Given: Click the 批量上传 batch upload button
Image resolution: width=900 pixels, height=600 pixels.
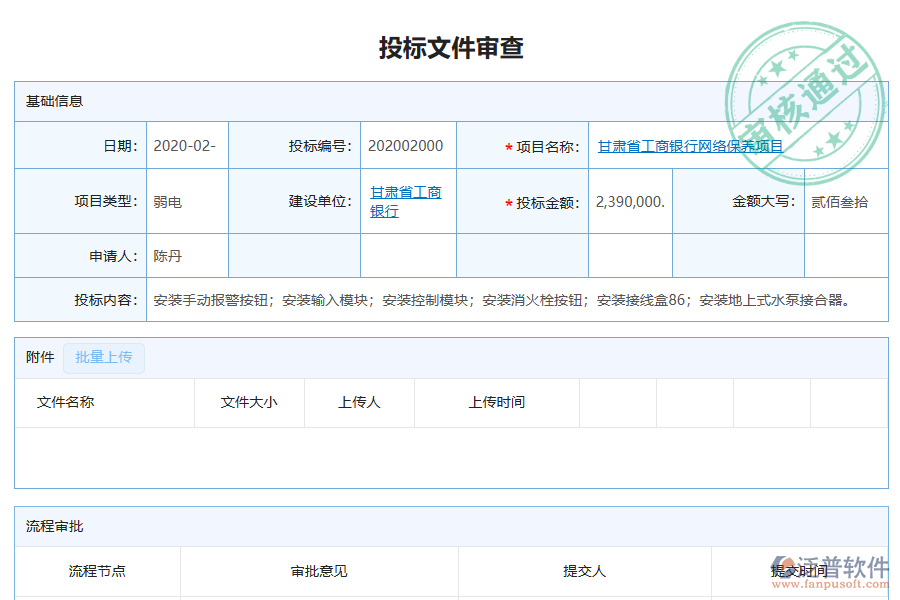Looking at the screenshot, I should tap(104, 358).
